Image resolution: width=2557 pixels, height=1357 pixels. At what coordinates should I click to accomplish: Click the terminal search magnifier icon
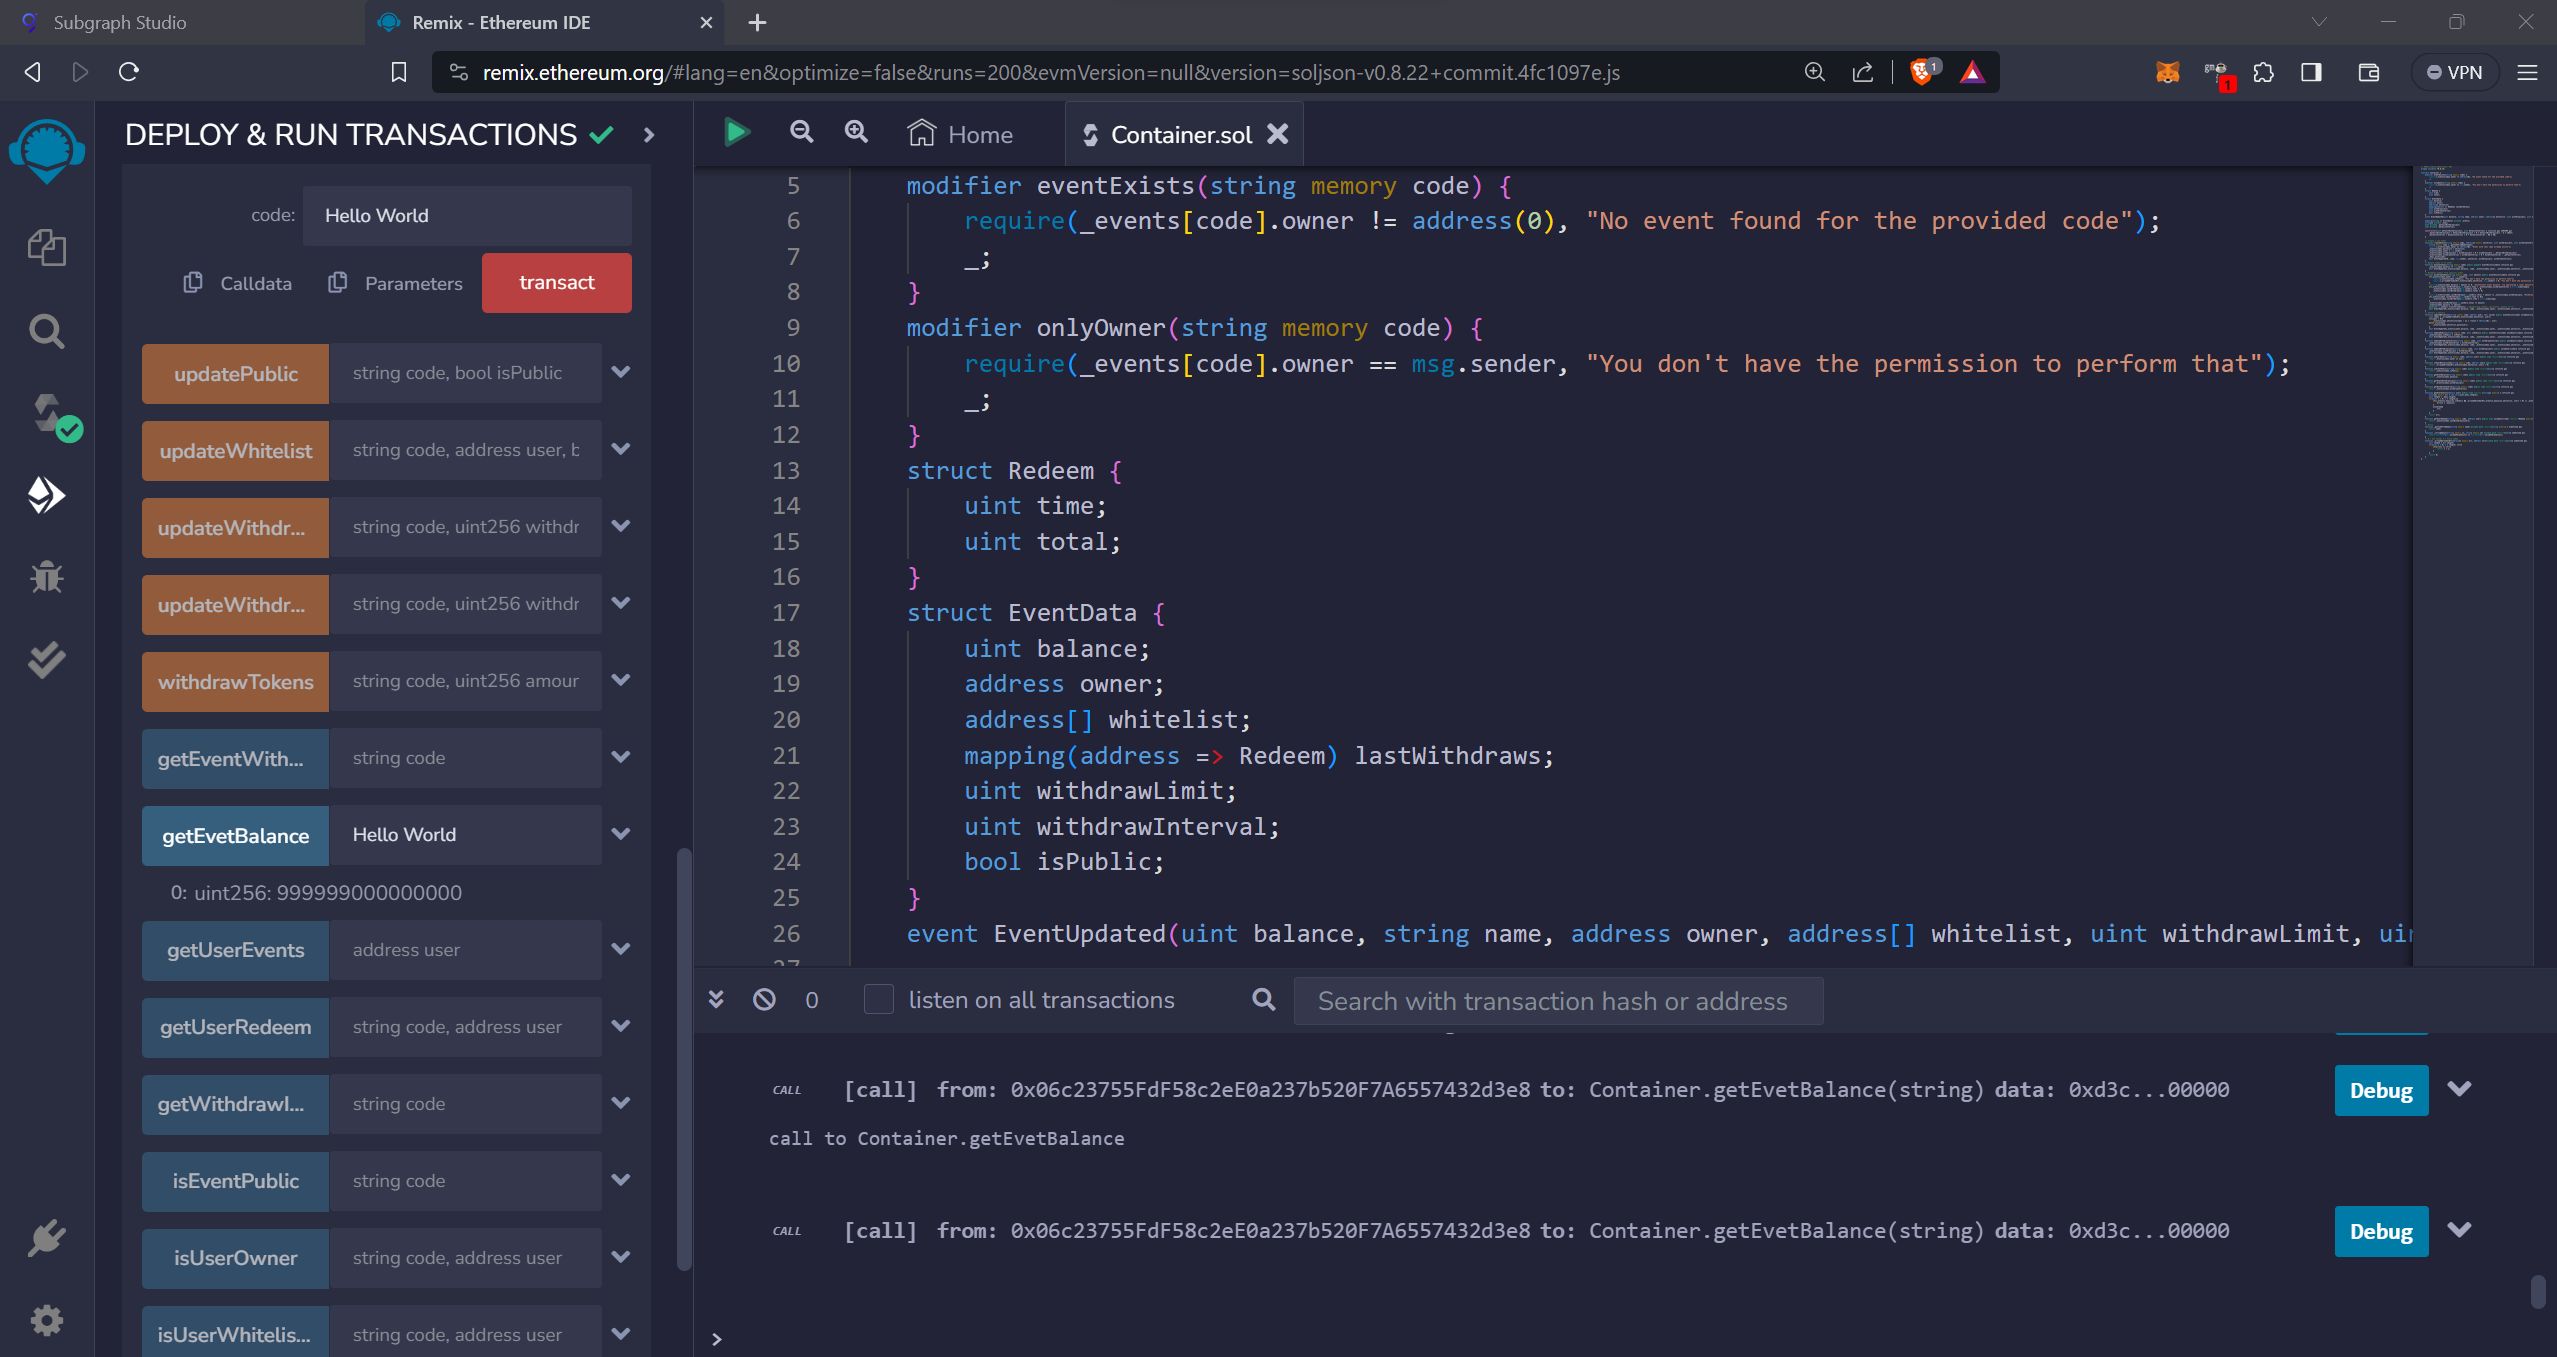tap(1264, 999)
